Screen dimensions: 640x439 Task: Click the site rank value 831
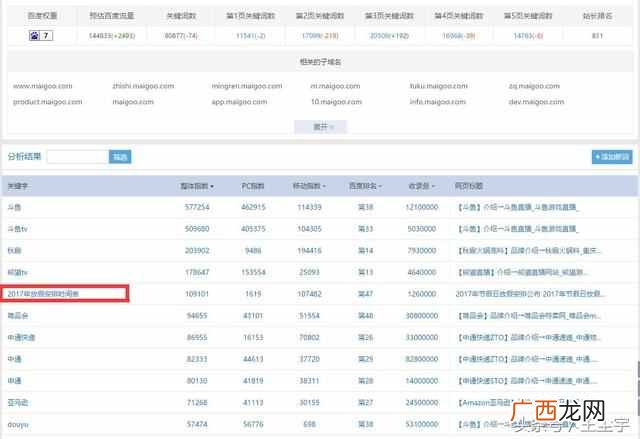pos(597,36)
